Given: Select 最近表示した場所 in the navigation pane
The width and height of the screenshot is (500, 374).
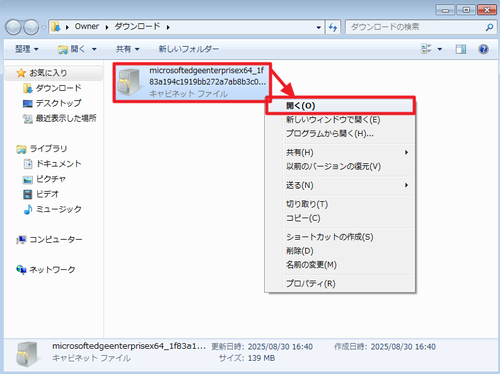Looking at the screenshot, I should [66, 118].
